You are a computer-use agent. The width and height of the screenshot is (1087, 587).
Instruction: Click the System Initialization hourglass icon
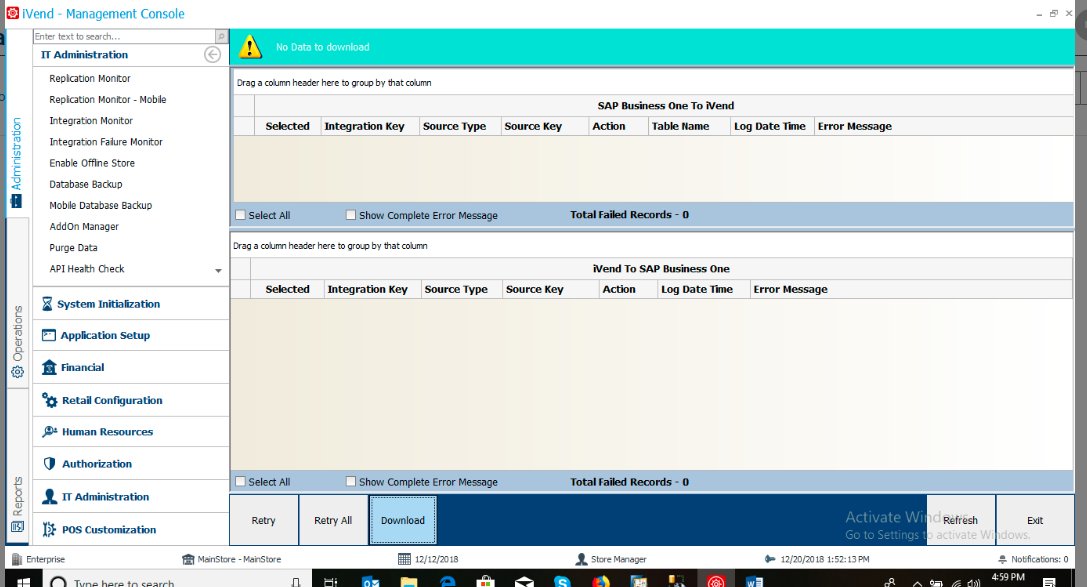coord(47,304)
